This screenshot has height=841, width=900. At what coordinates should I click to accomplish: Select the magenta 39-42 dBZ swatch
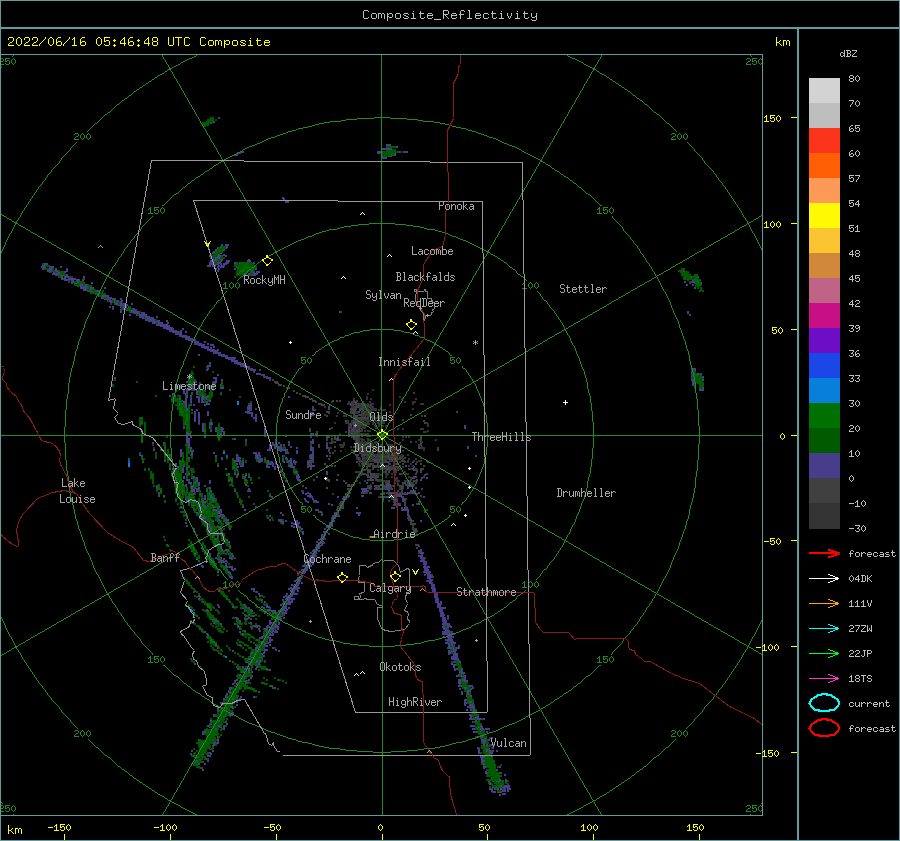click(x=824, y=316)
